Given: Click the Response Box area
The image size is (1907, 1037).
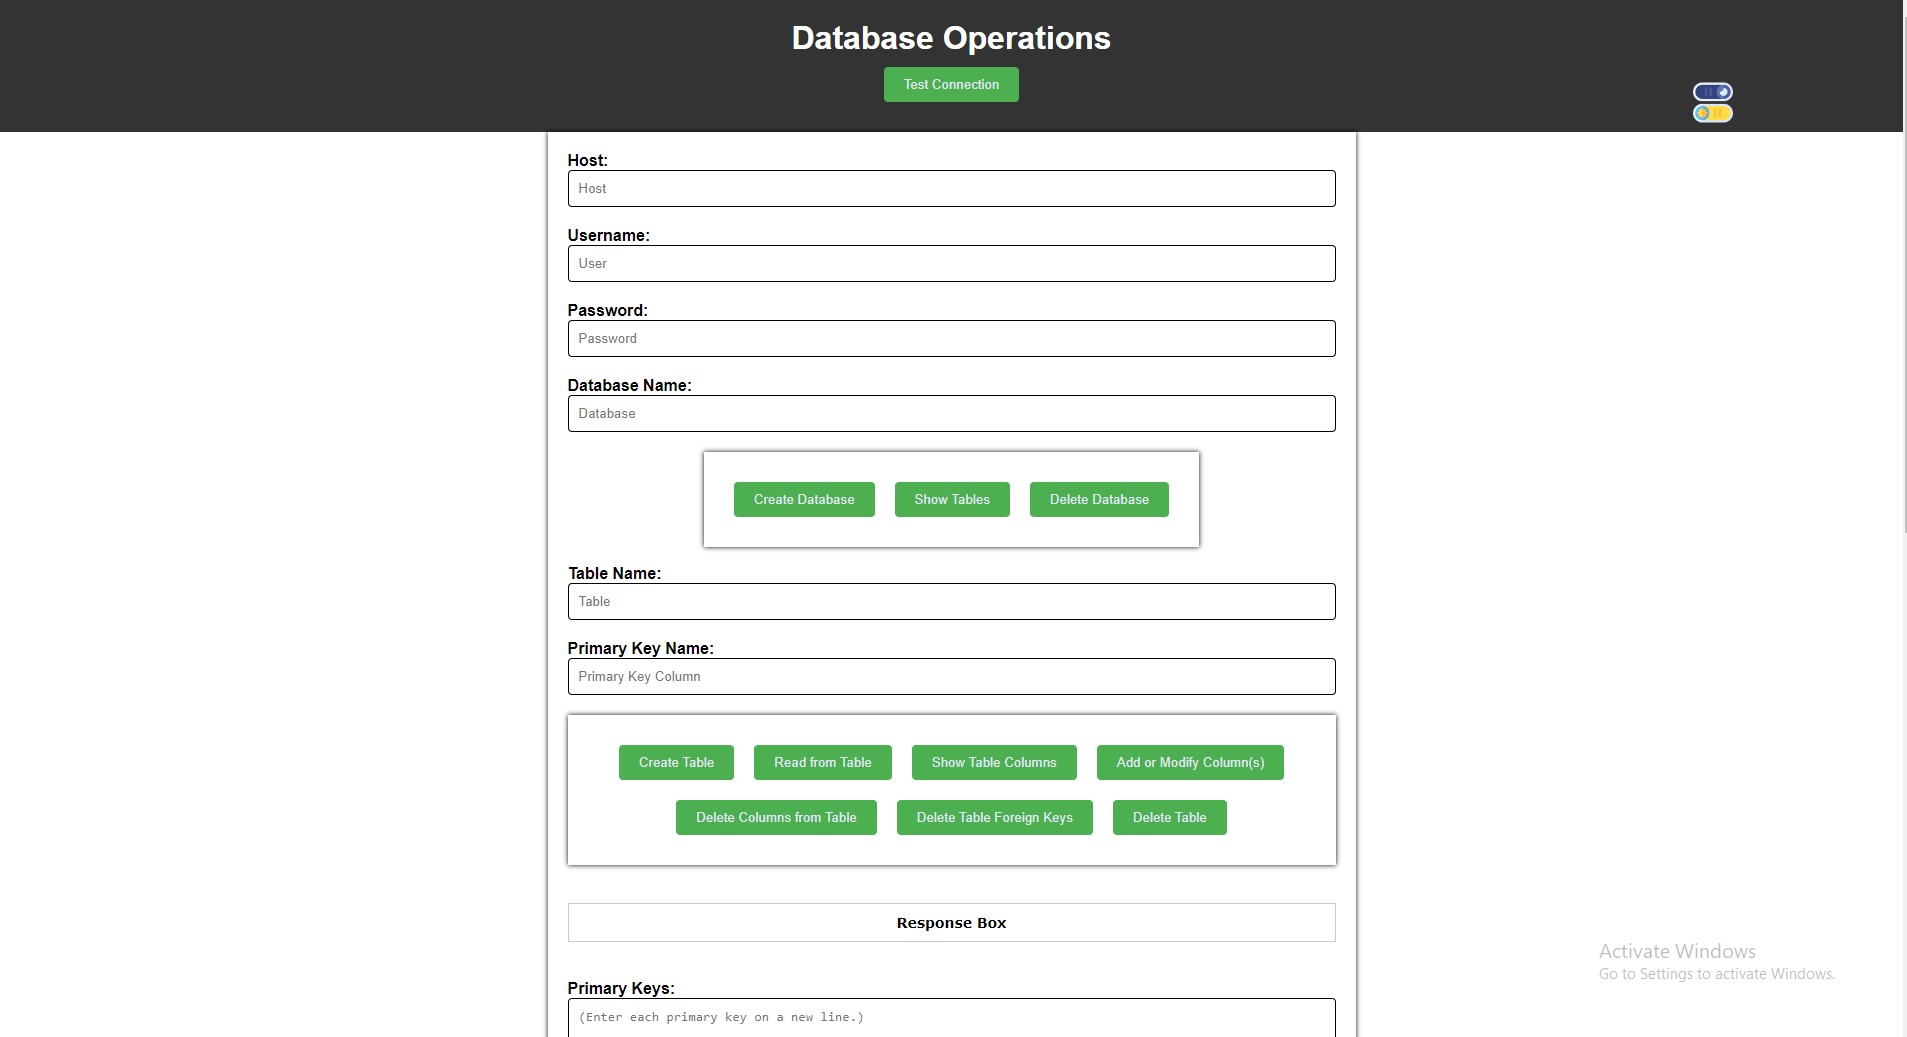Looking at the screenshot, I should tap(951, 923).
